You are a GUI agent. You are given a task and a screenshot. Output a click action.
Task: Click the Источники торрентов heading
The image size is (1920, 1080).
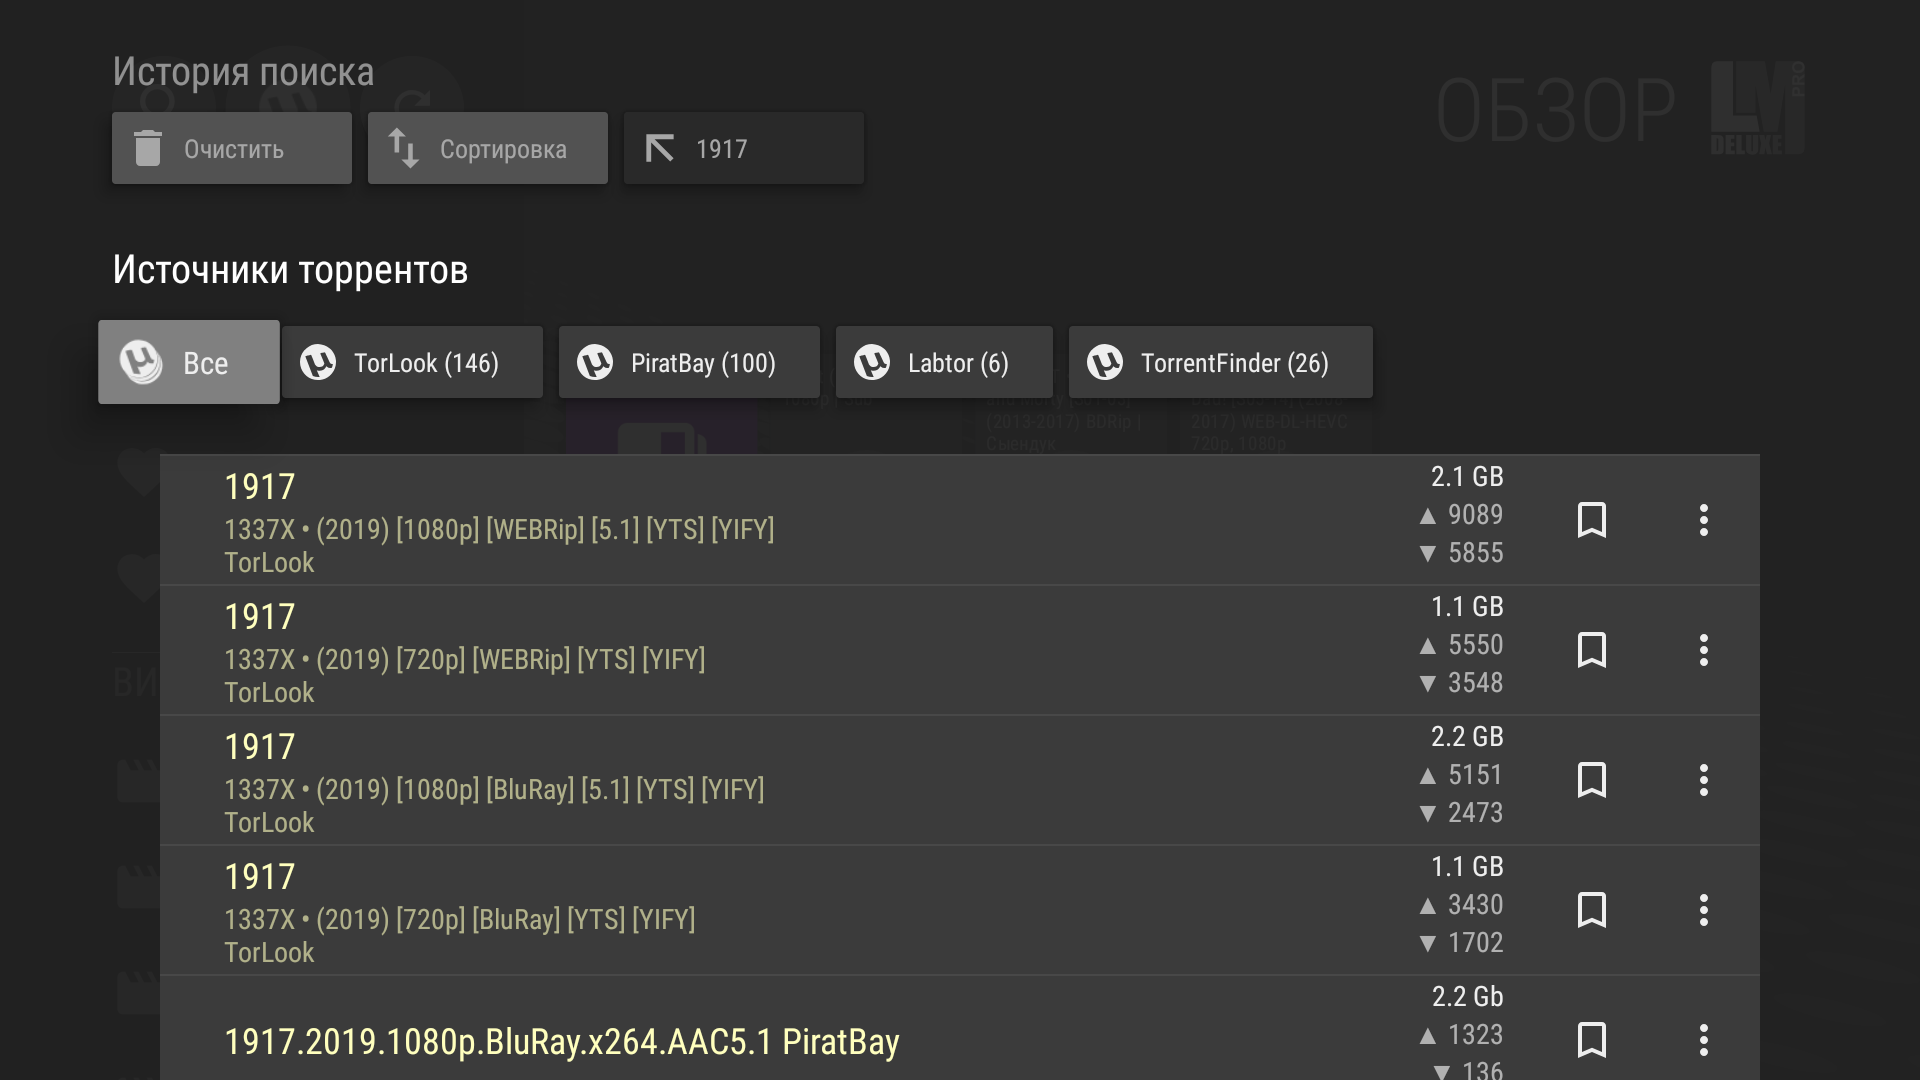290,270
